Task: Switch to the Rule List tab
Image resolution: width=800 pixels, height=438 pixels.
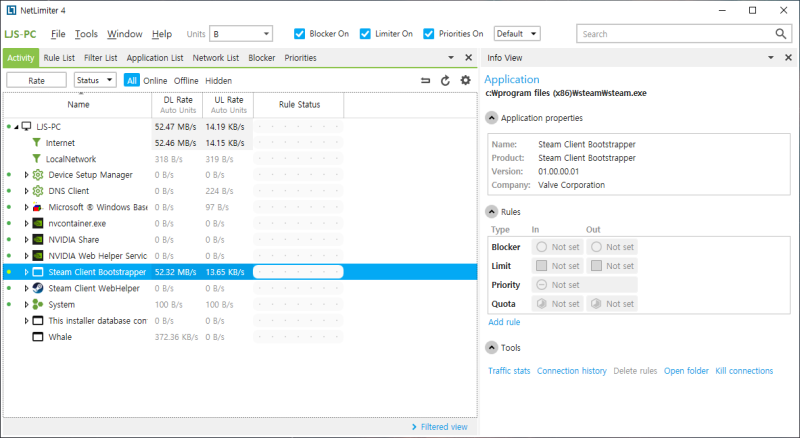Action: [59, 58]
